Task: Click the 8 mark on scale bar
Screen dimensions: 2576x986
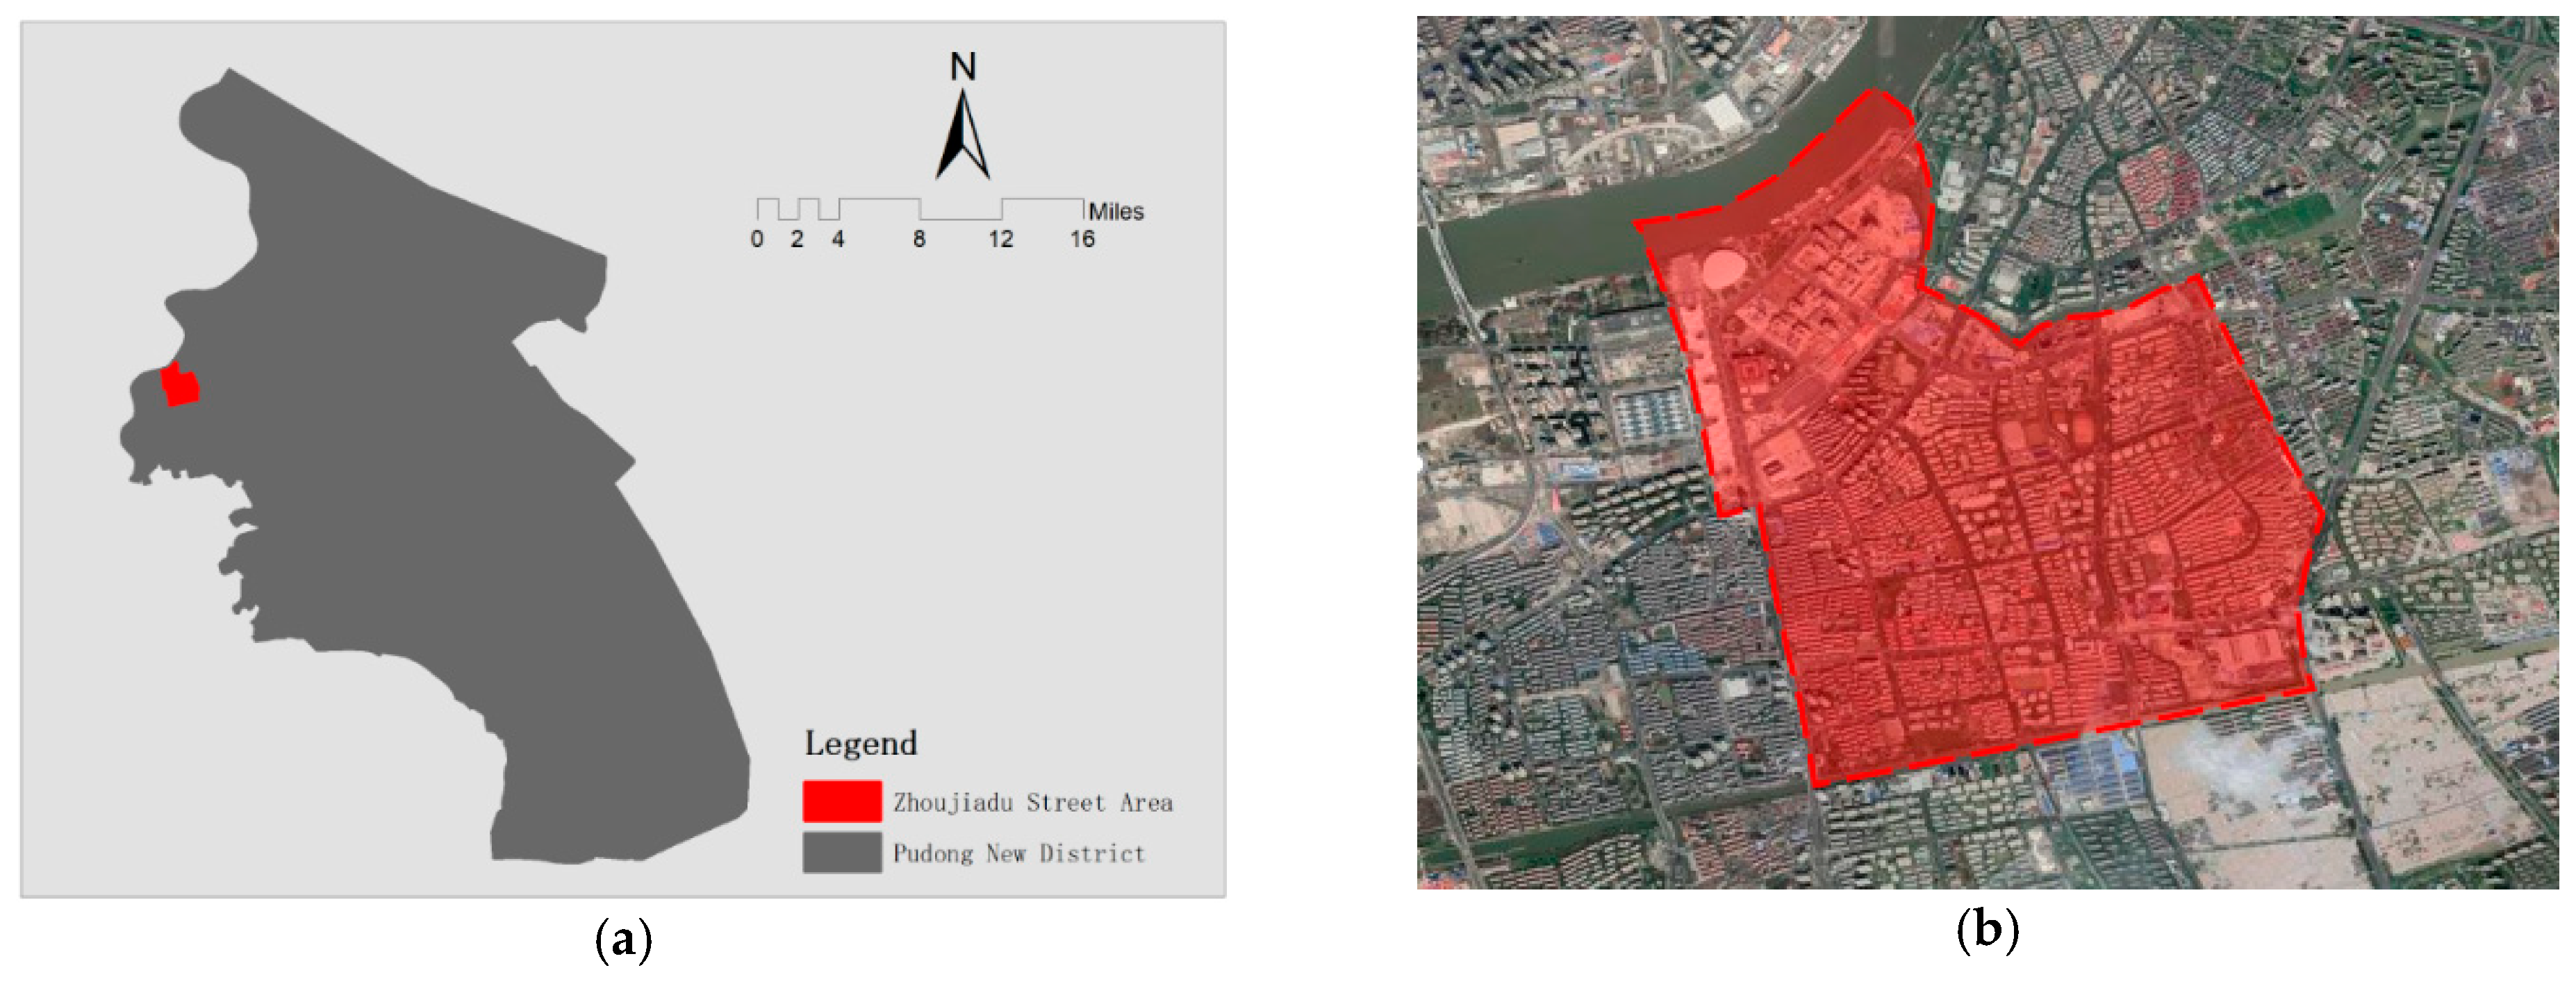Action: (x=918, y=239)
